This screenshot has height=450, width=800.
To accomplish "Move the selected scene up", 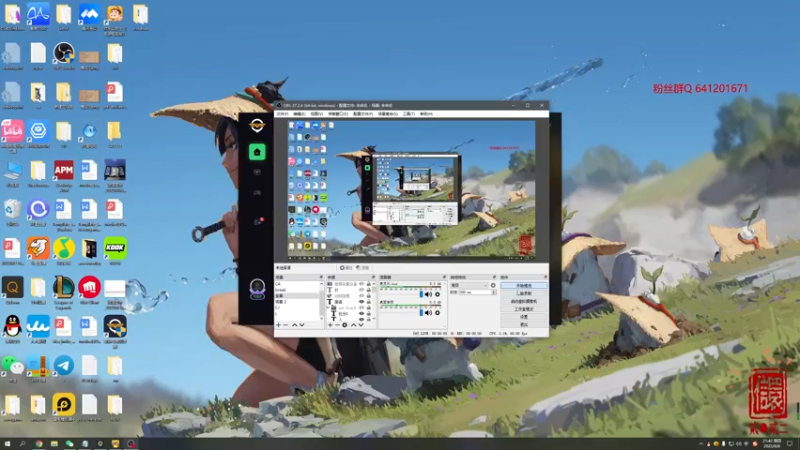I will (294, 325).
